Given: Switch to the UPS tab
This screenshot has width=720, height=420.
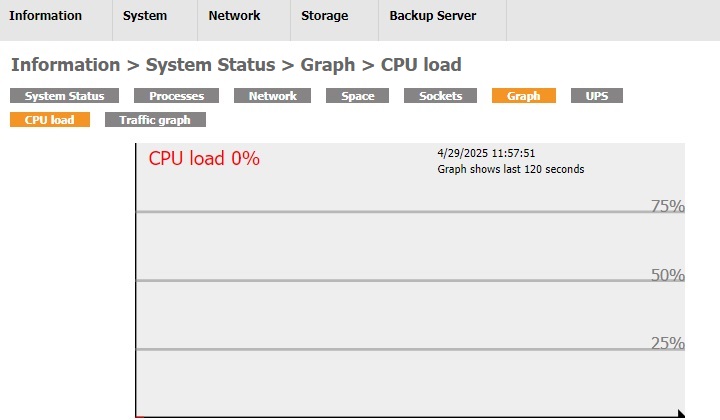Looking at the screenshot, I should pyautogui.click(x=596, y=96).
